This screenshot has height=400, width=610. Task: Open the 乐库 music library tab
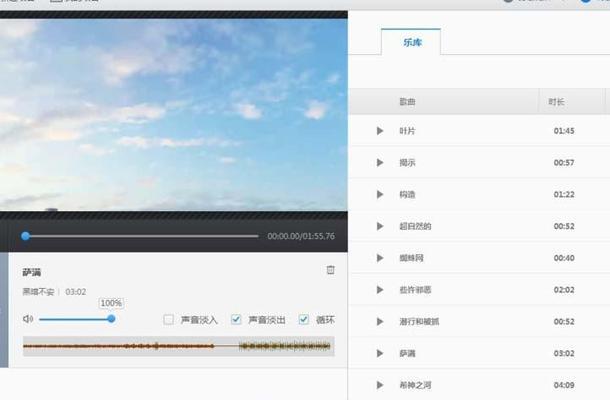[411, 42]
